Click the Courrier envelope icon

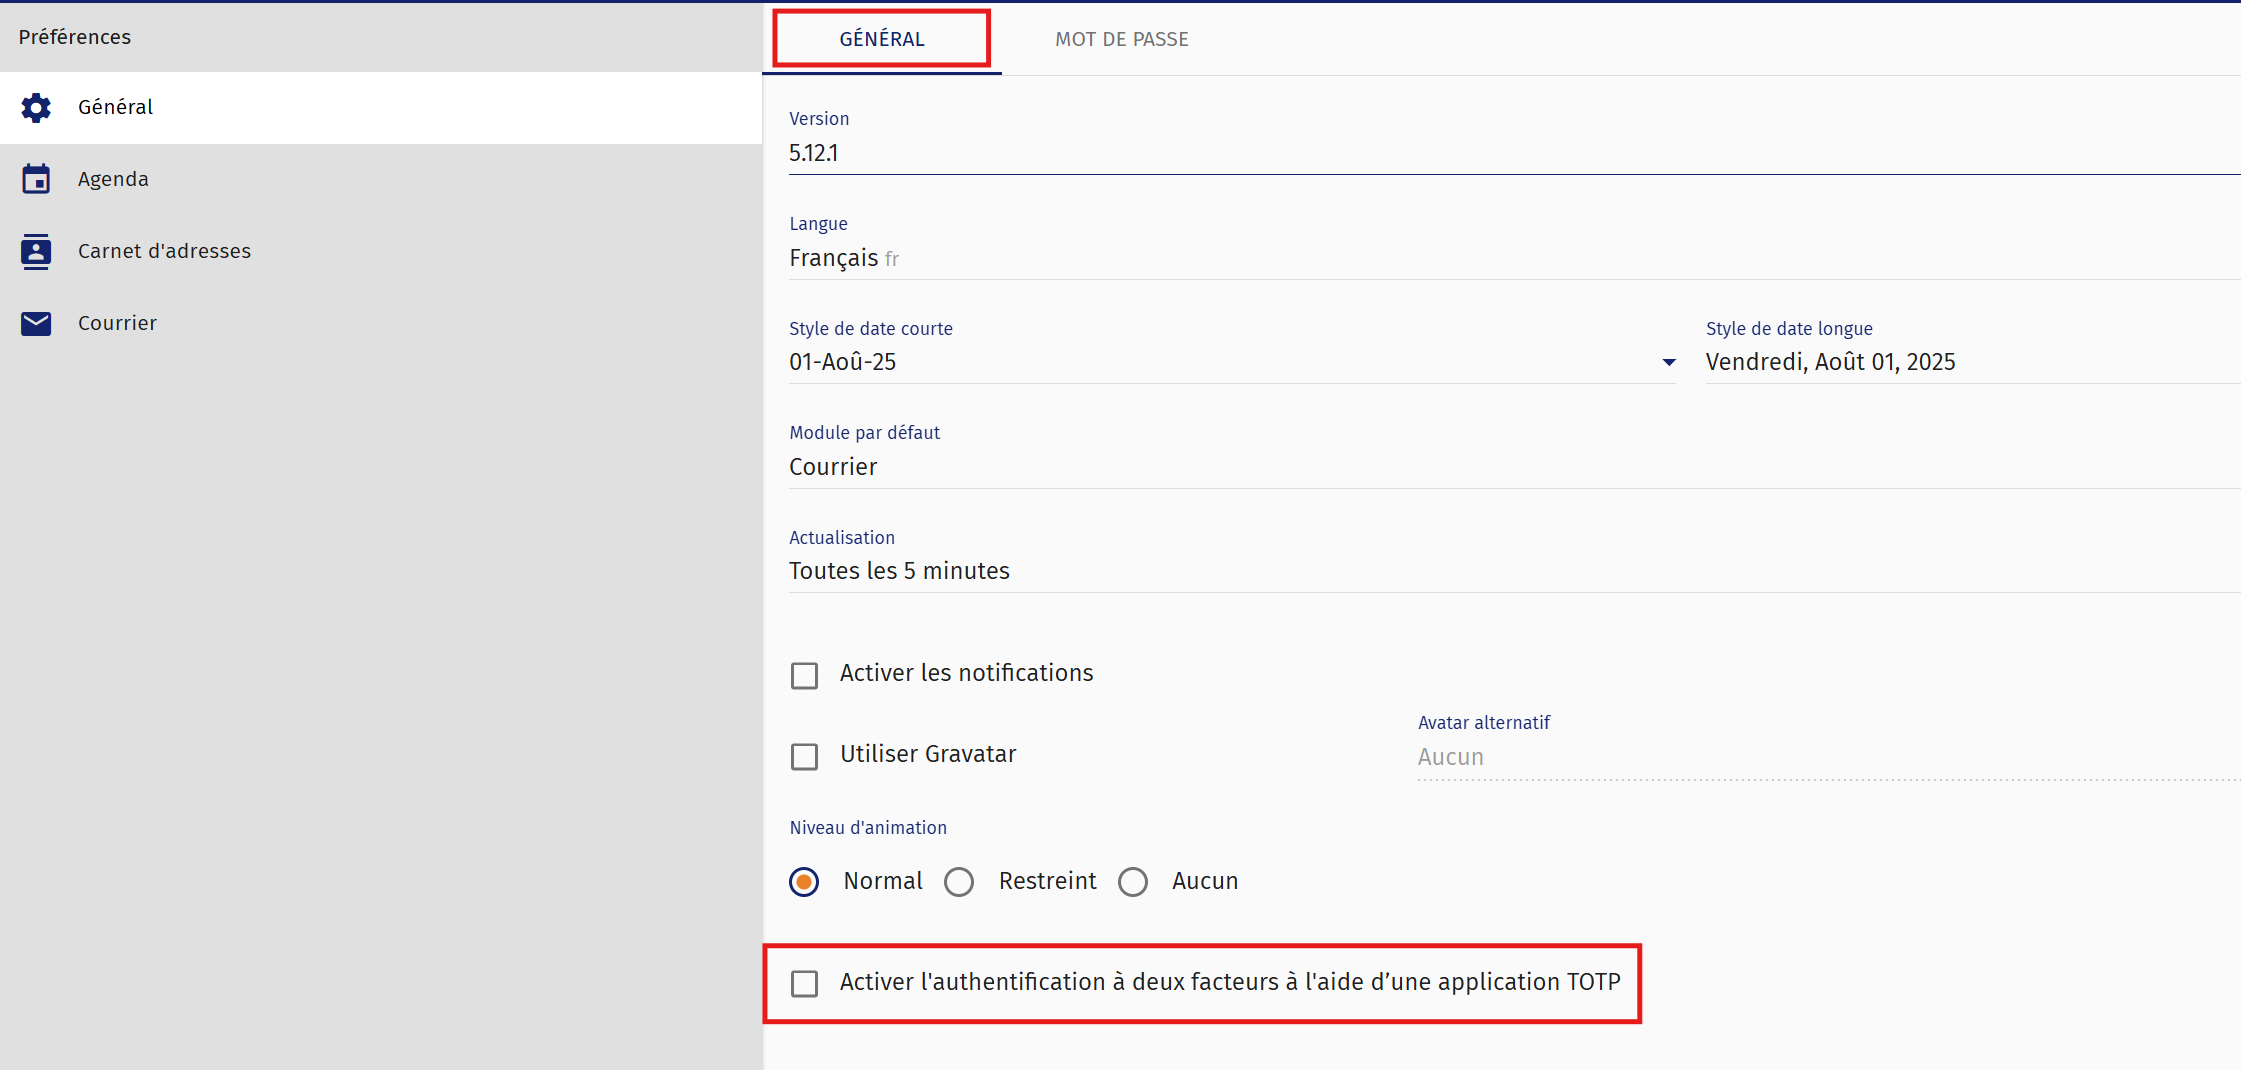coord(36,323)
